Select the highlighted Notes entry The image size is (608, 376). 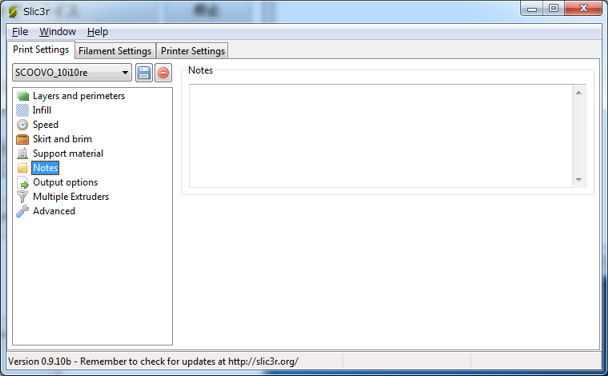point(45,168)
